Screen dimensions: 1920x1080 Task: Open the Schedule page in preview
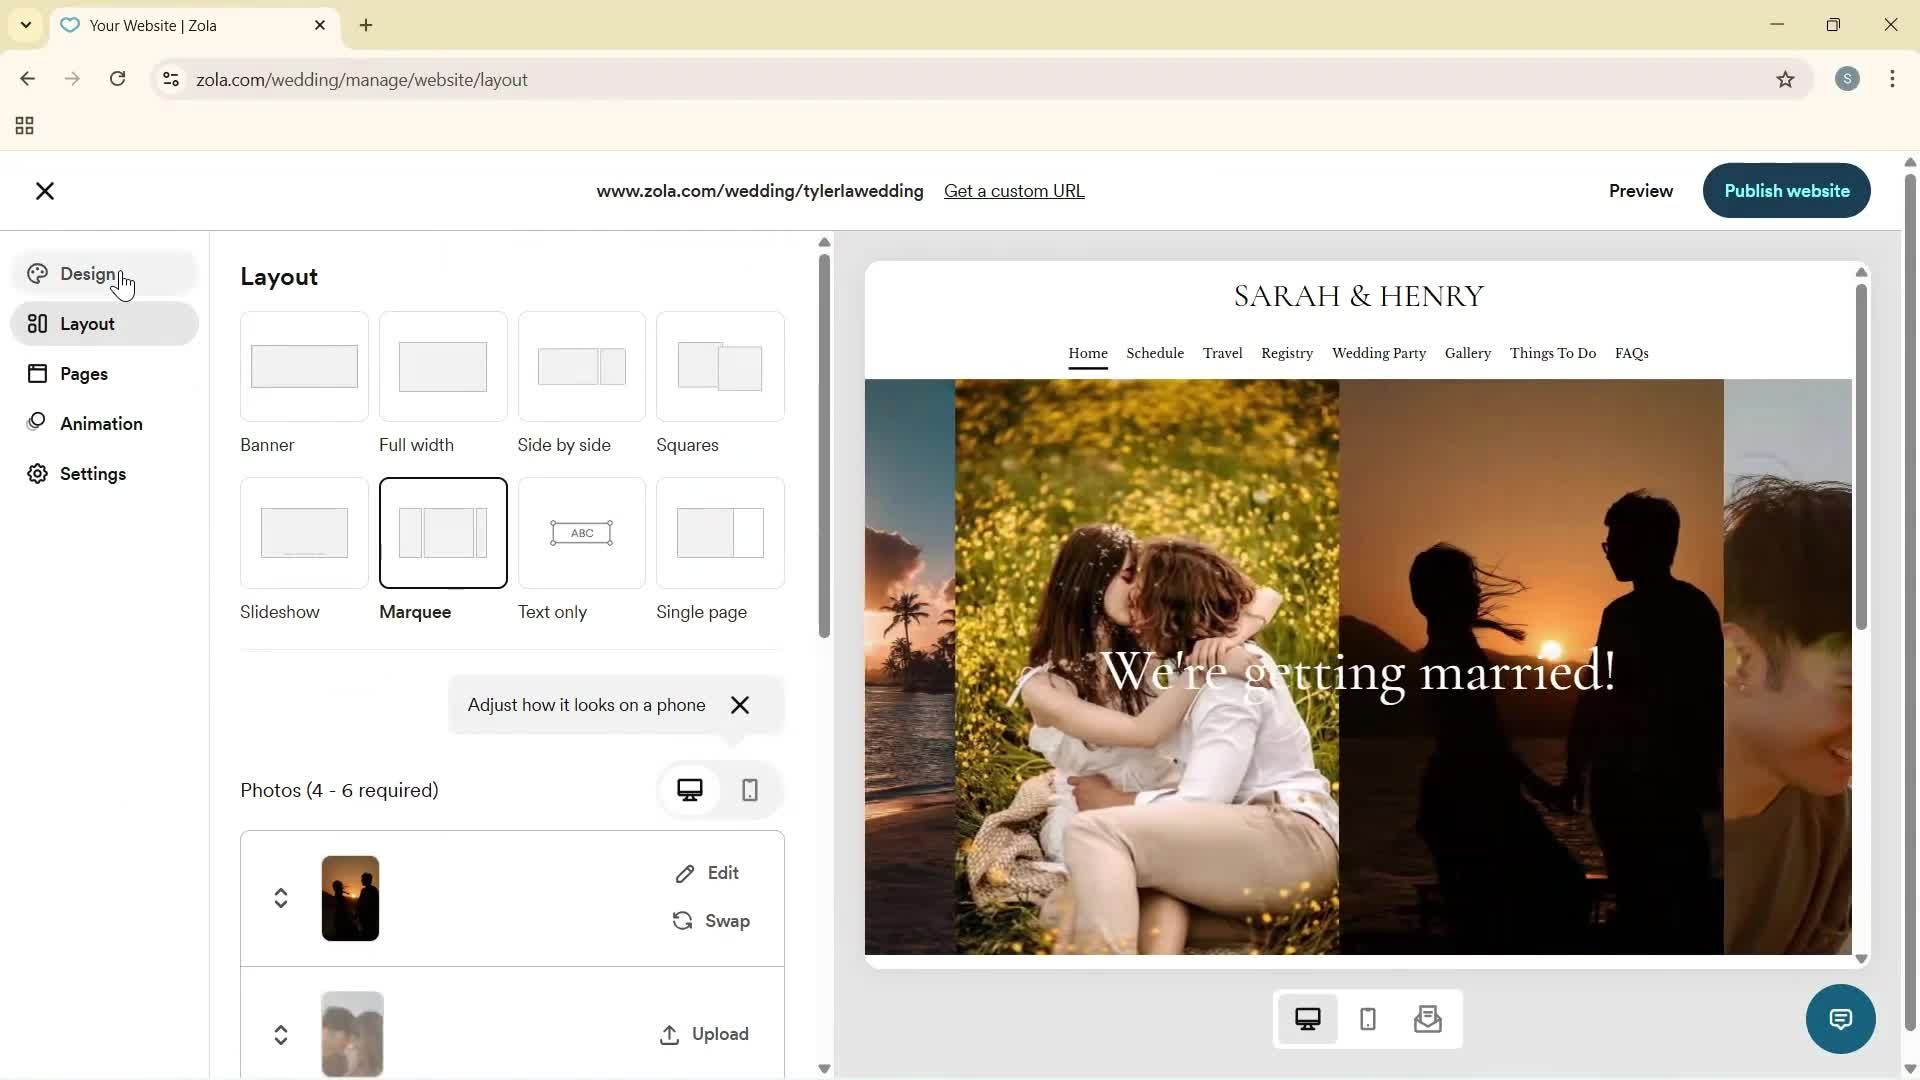(1154, 353)
